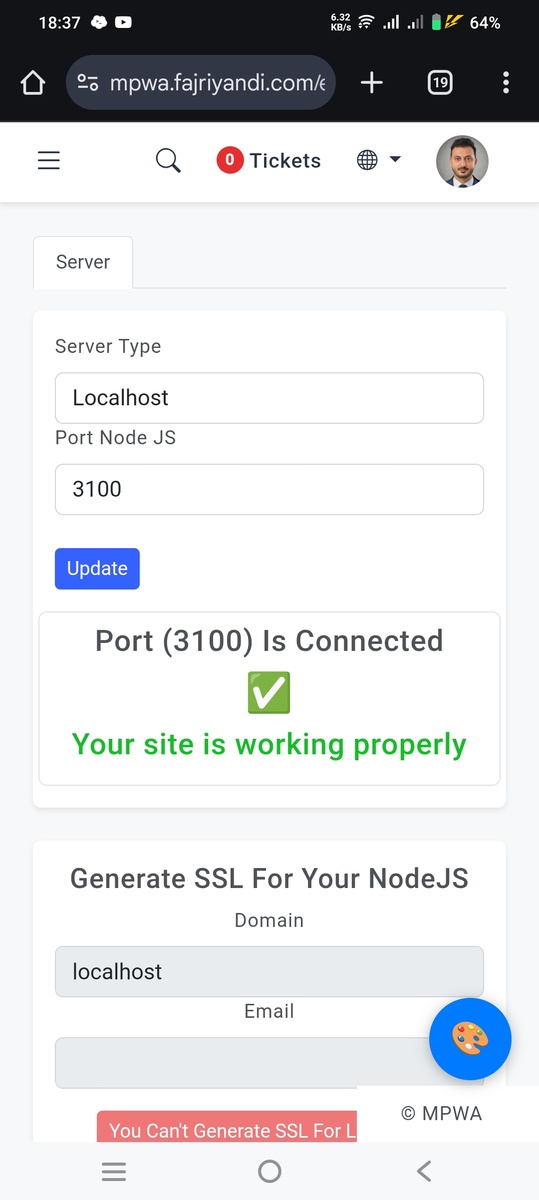Open the hamburger sidebar menu
Viewport: 539px width, 1200px height.
point(49,160)
